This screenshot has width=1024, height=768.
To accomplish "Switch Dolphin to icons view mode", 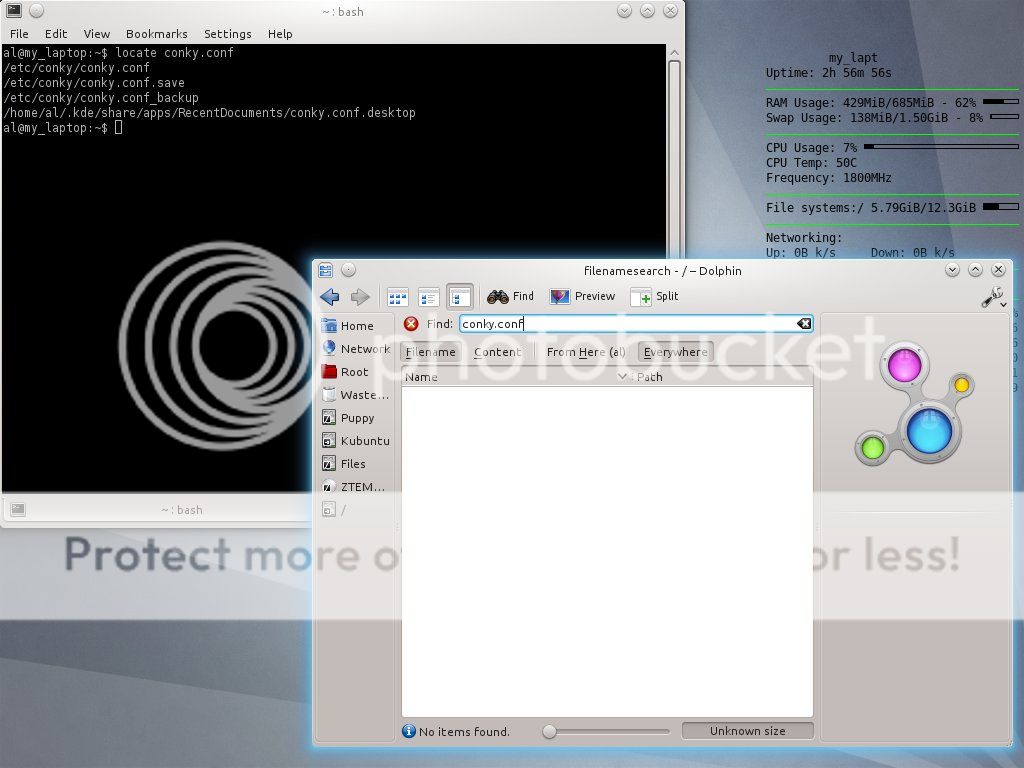I will click(x=398, y=297).
